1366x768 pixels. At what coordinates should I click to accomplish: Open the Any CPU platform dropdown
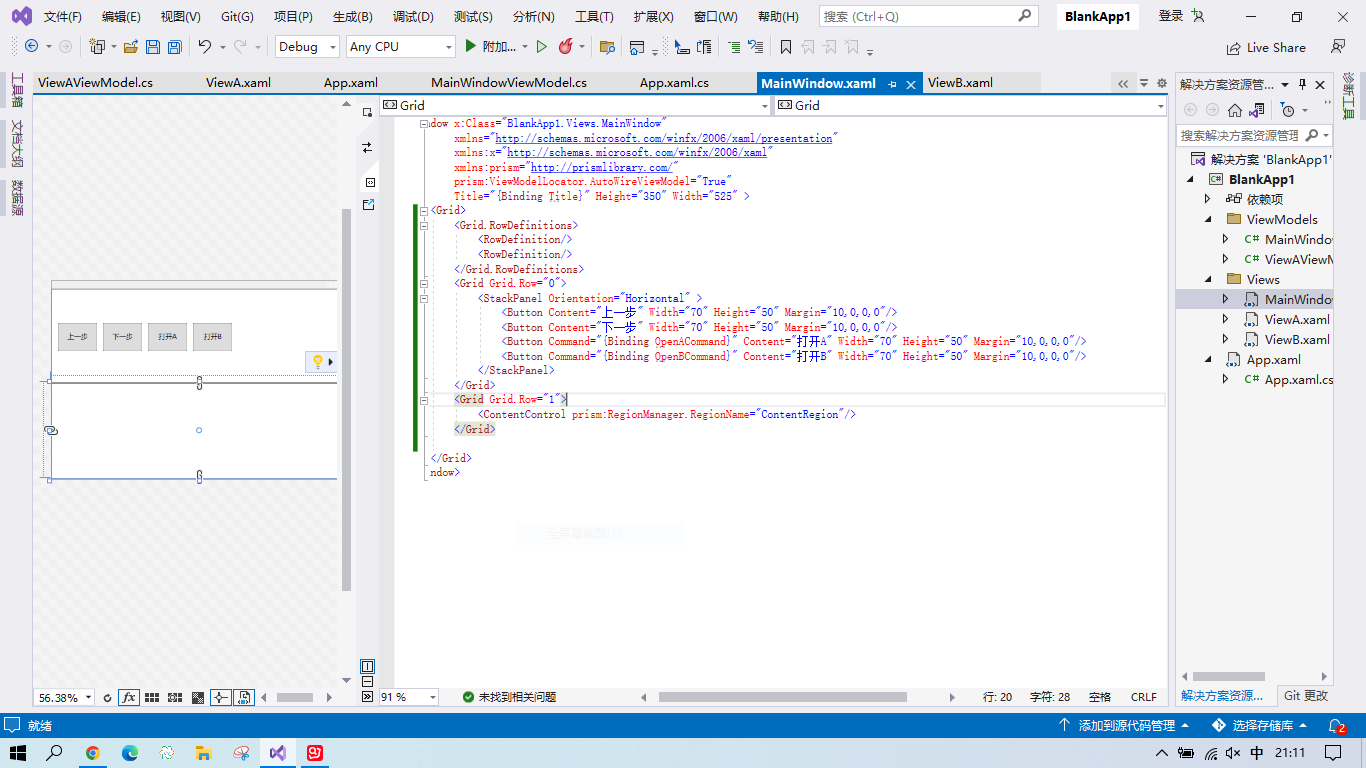click(x=401, y=46)
